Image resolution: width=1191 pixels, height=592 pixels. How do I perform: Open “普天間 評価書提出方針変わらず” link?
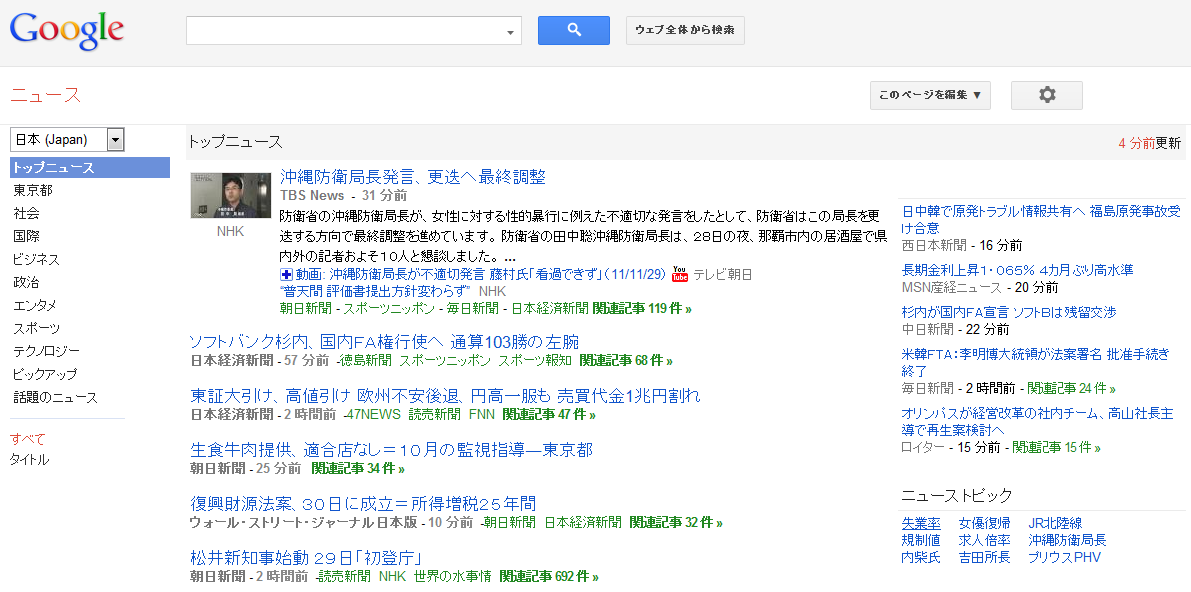[376, 291]
